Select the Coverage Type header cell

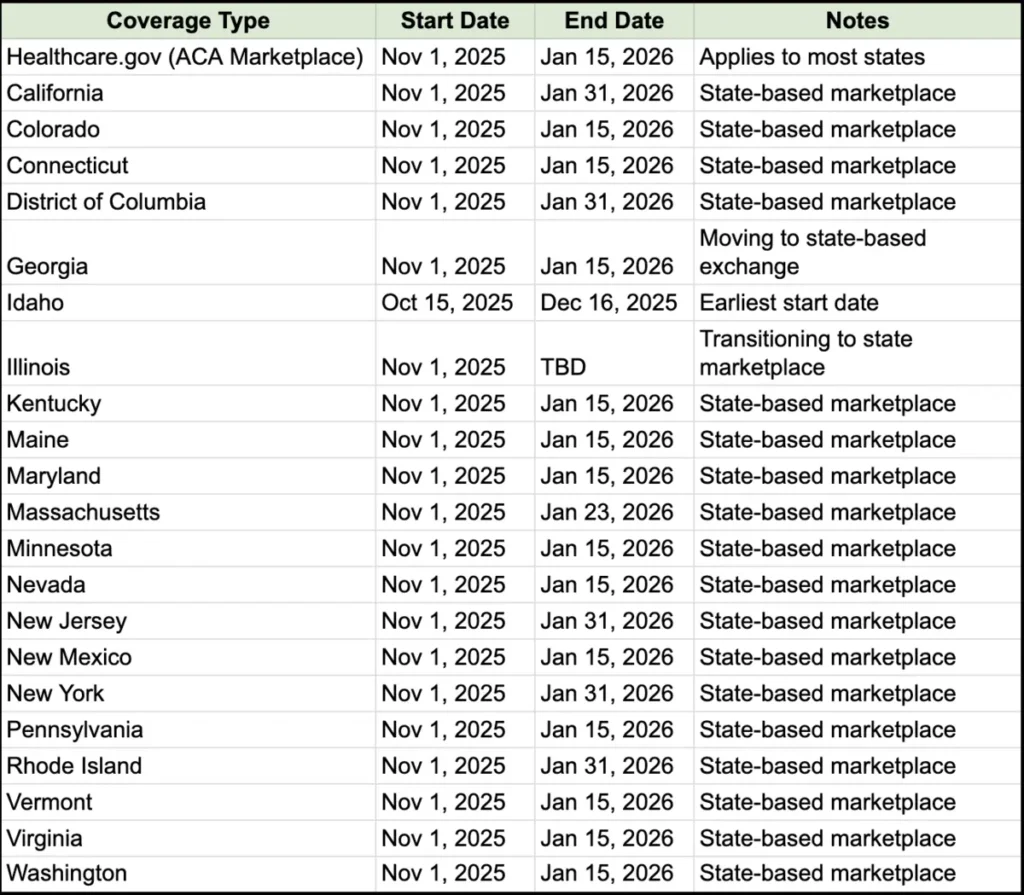click(188, 20)
